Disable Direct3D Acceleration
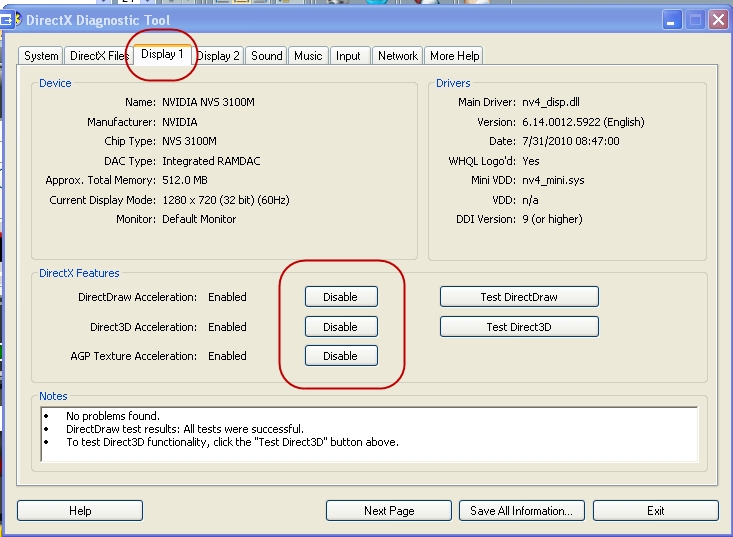Viewport: 733px width, 537px height. [x=340, y=327]
